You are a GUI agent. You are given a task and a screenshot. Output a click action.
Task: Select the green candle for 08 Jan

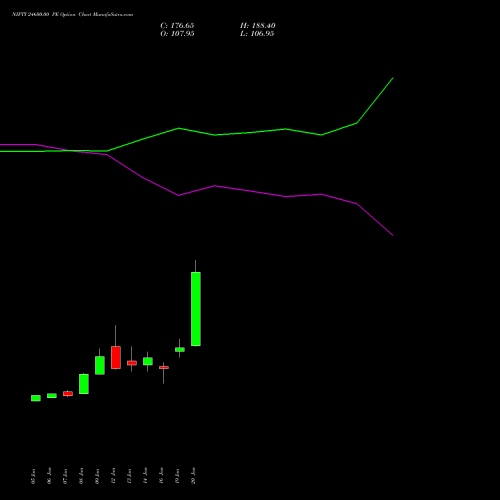coord(84,384)
